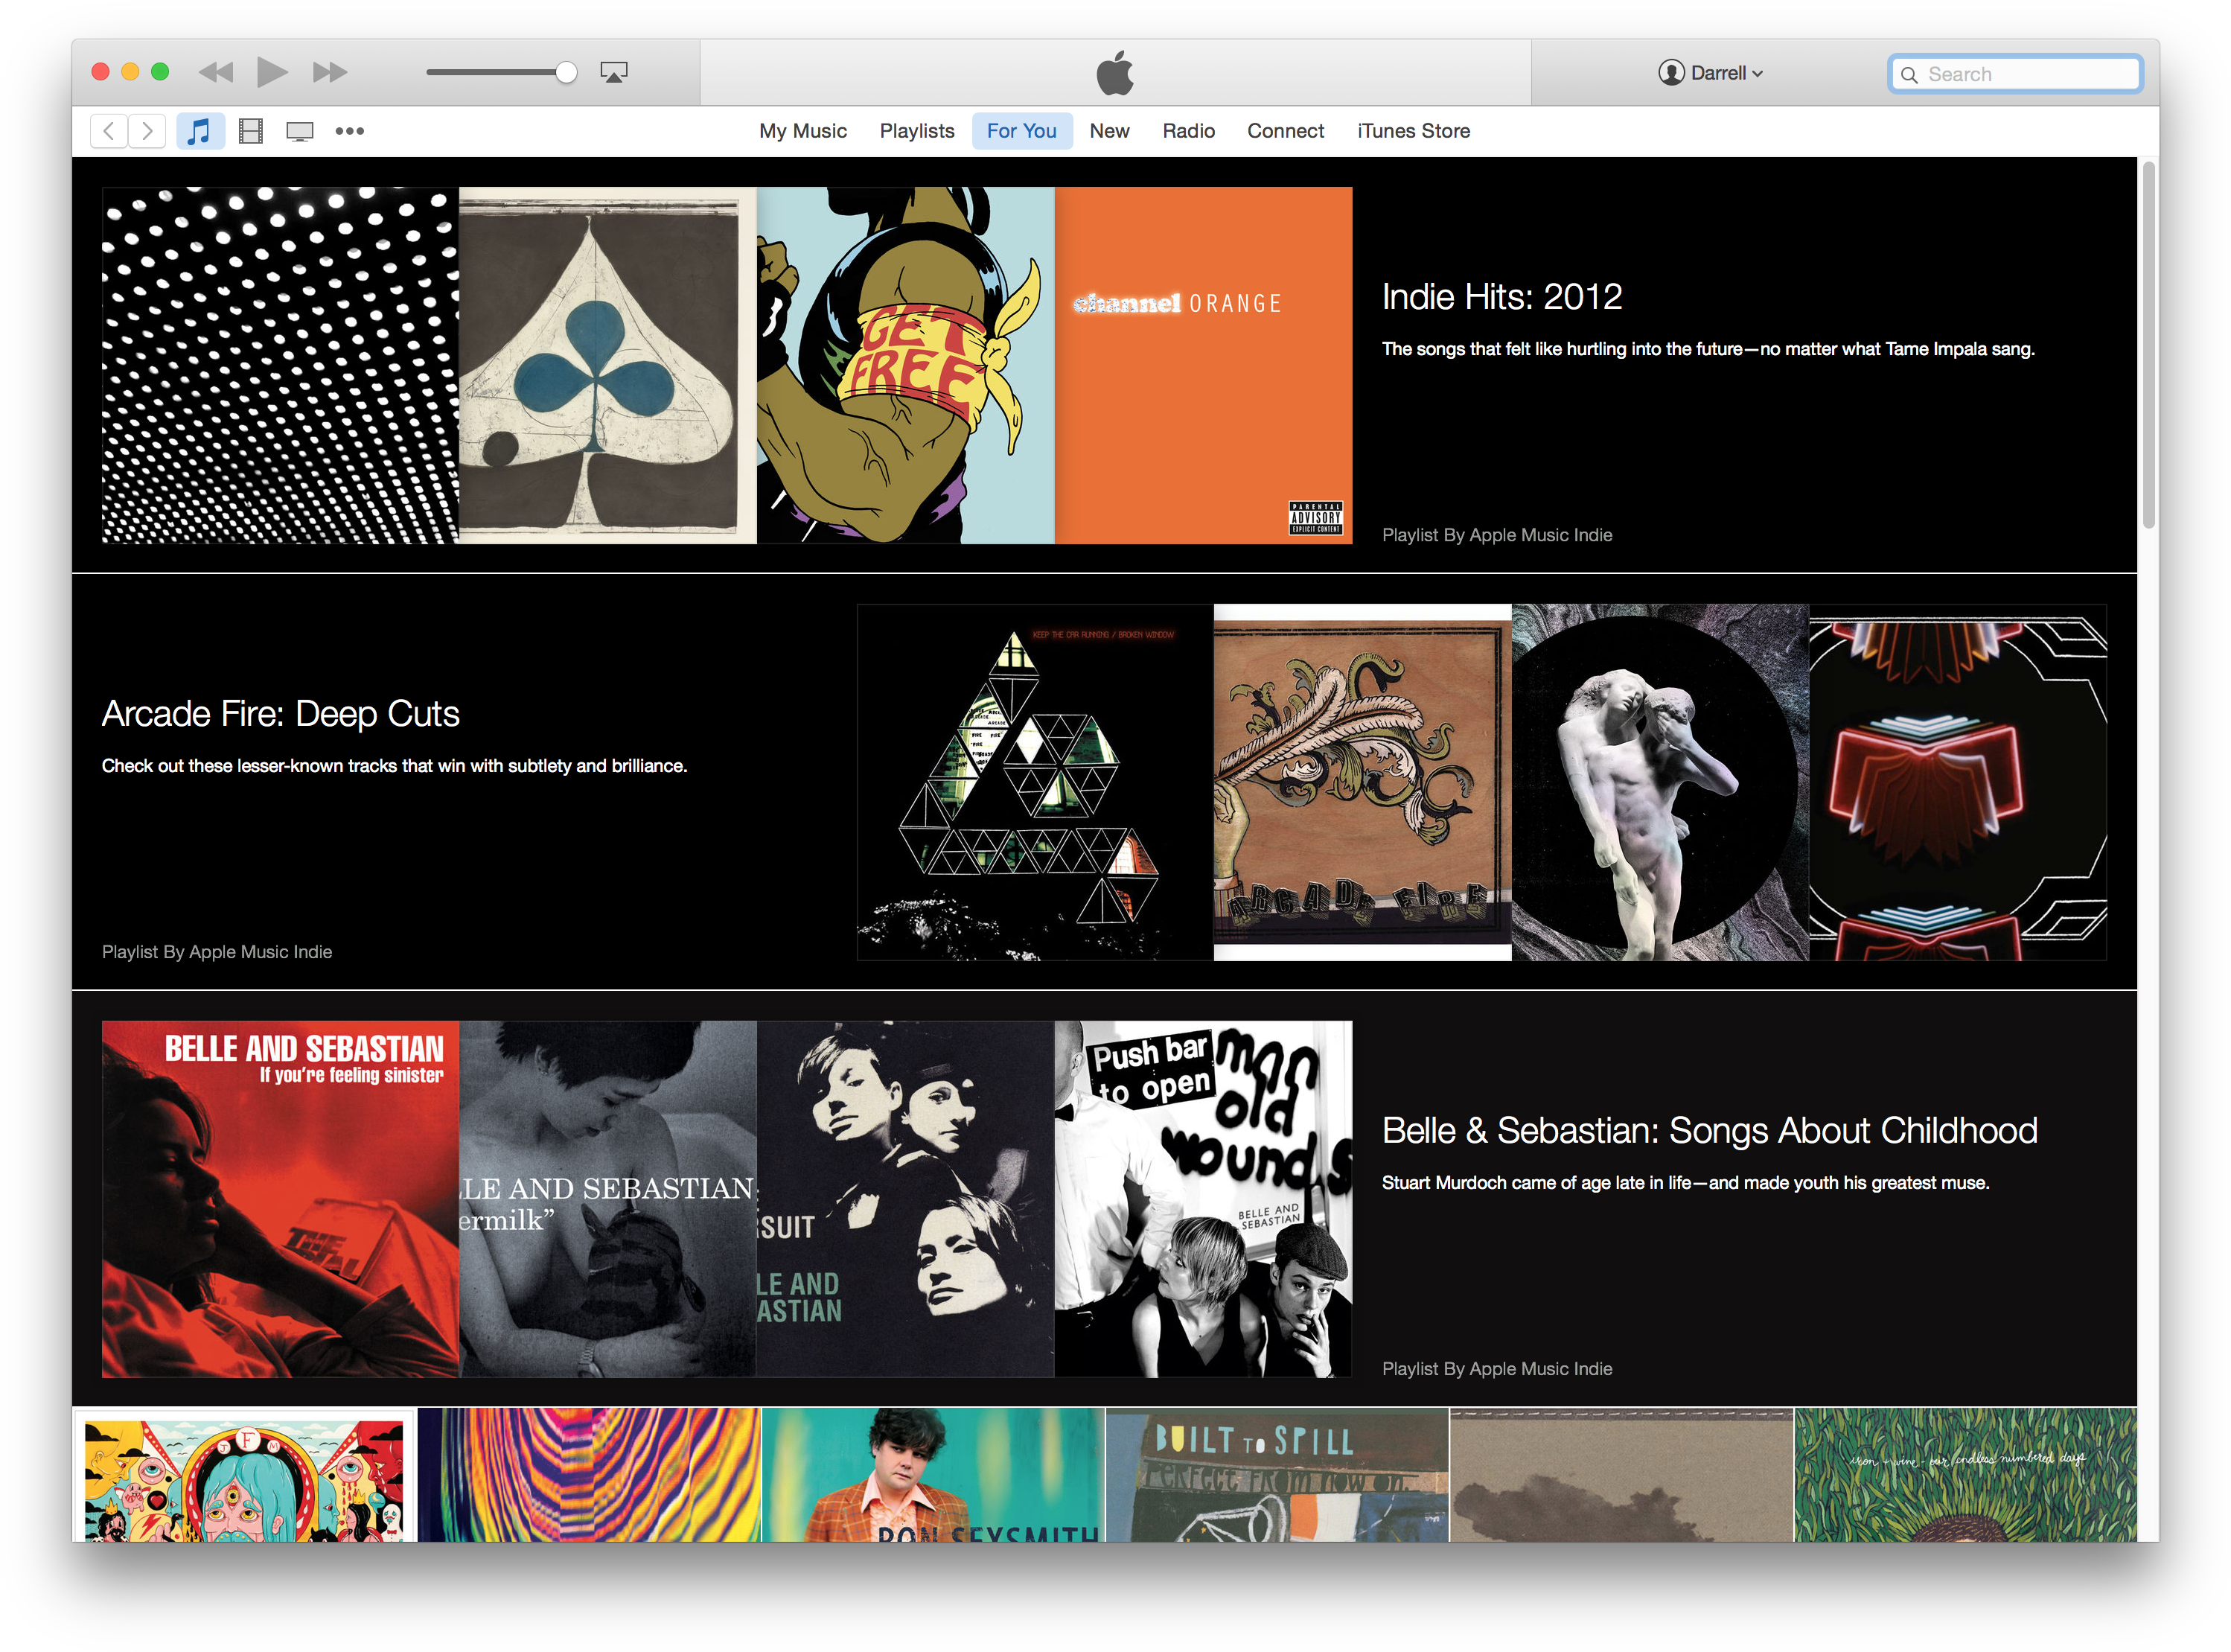The height and width of the screenshot is (1652, 2231).
Task: Click the Indie Hits description about Tame Impala
Action: click(x=1708, y=349)
